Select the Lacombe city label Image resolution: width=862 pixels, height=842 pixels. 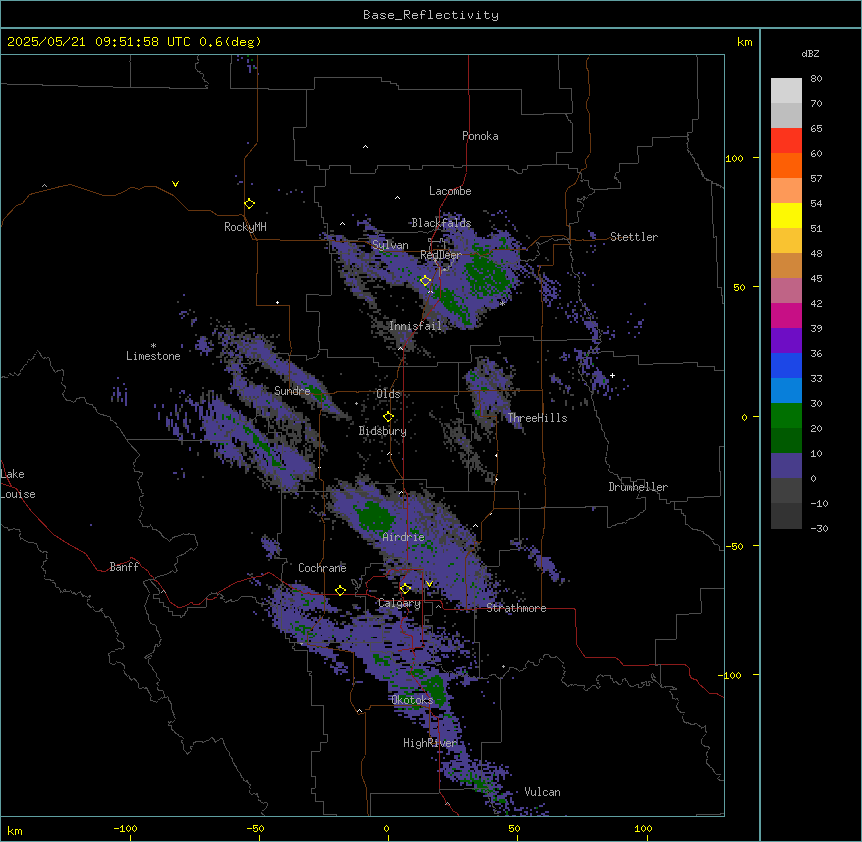click(450, 191)
